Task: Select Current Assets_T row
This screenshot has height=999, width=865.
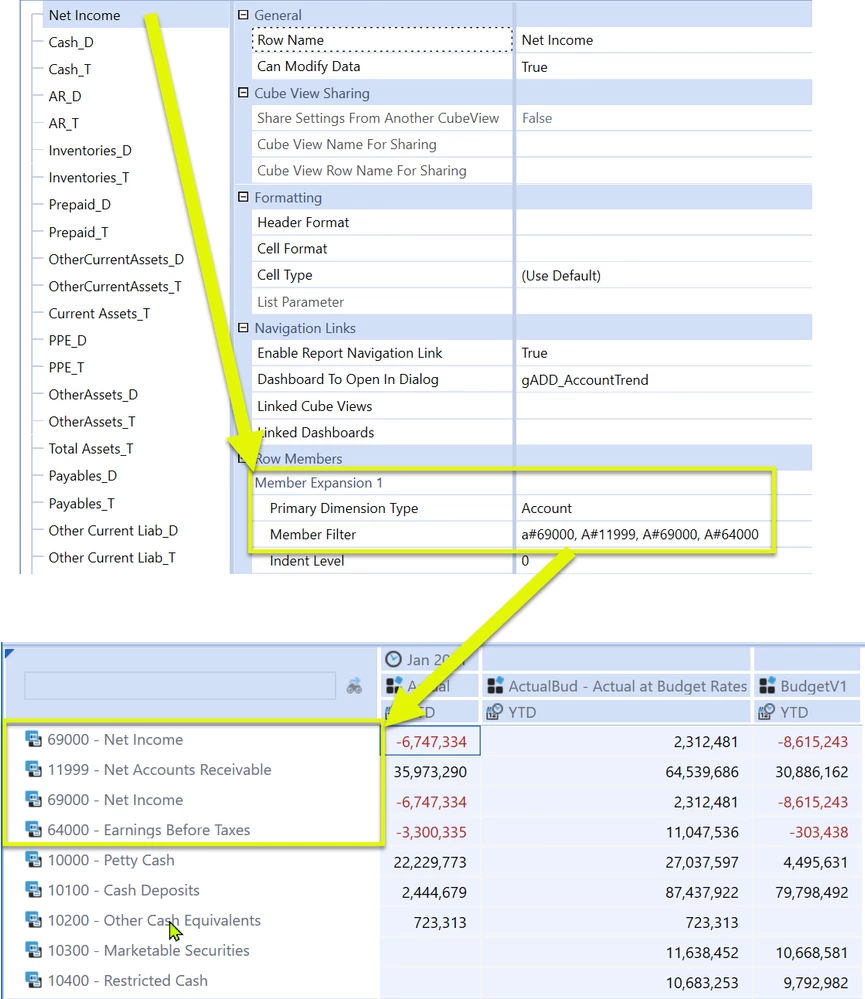Action: point(99,313)
